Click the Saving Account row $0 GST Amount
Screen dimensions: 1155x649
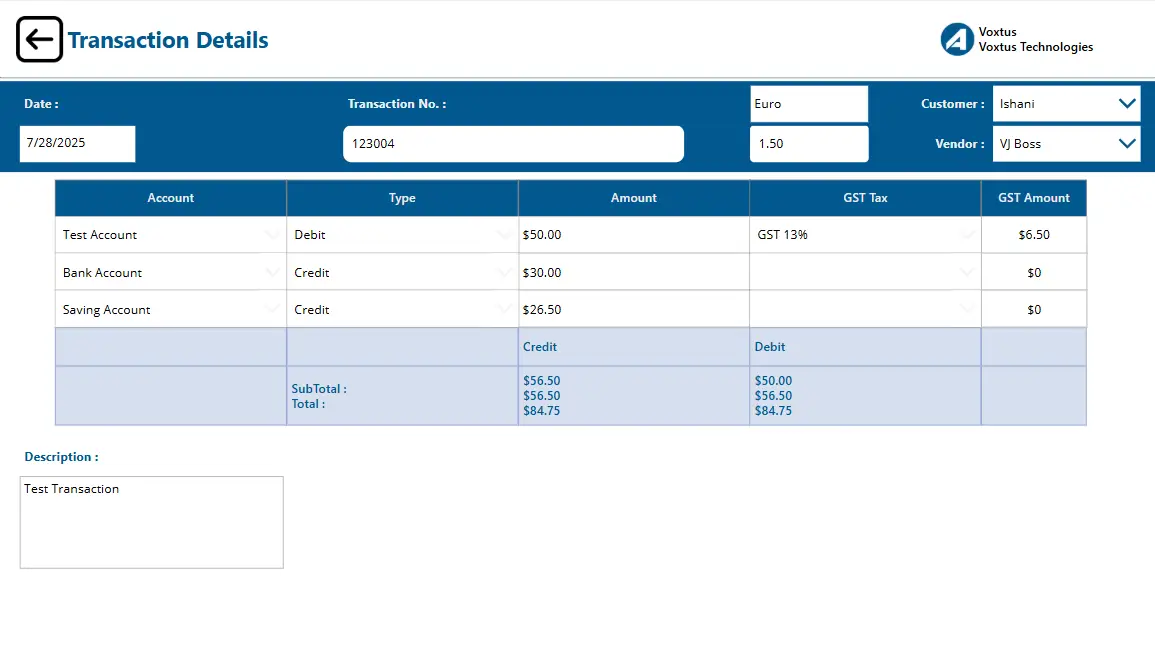(x=1033, y=309)
